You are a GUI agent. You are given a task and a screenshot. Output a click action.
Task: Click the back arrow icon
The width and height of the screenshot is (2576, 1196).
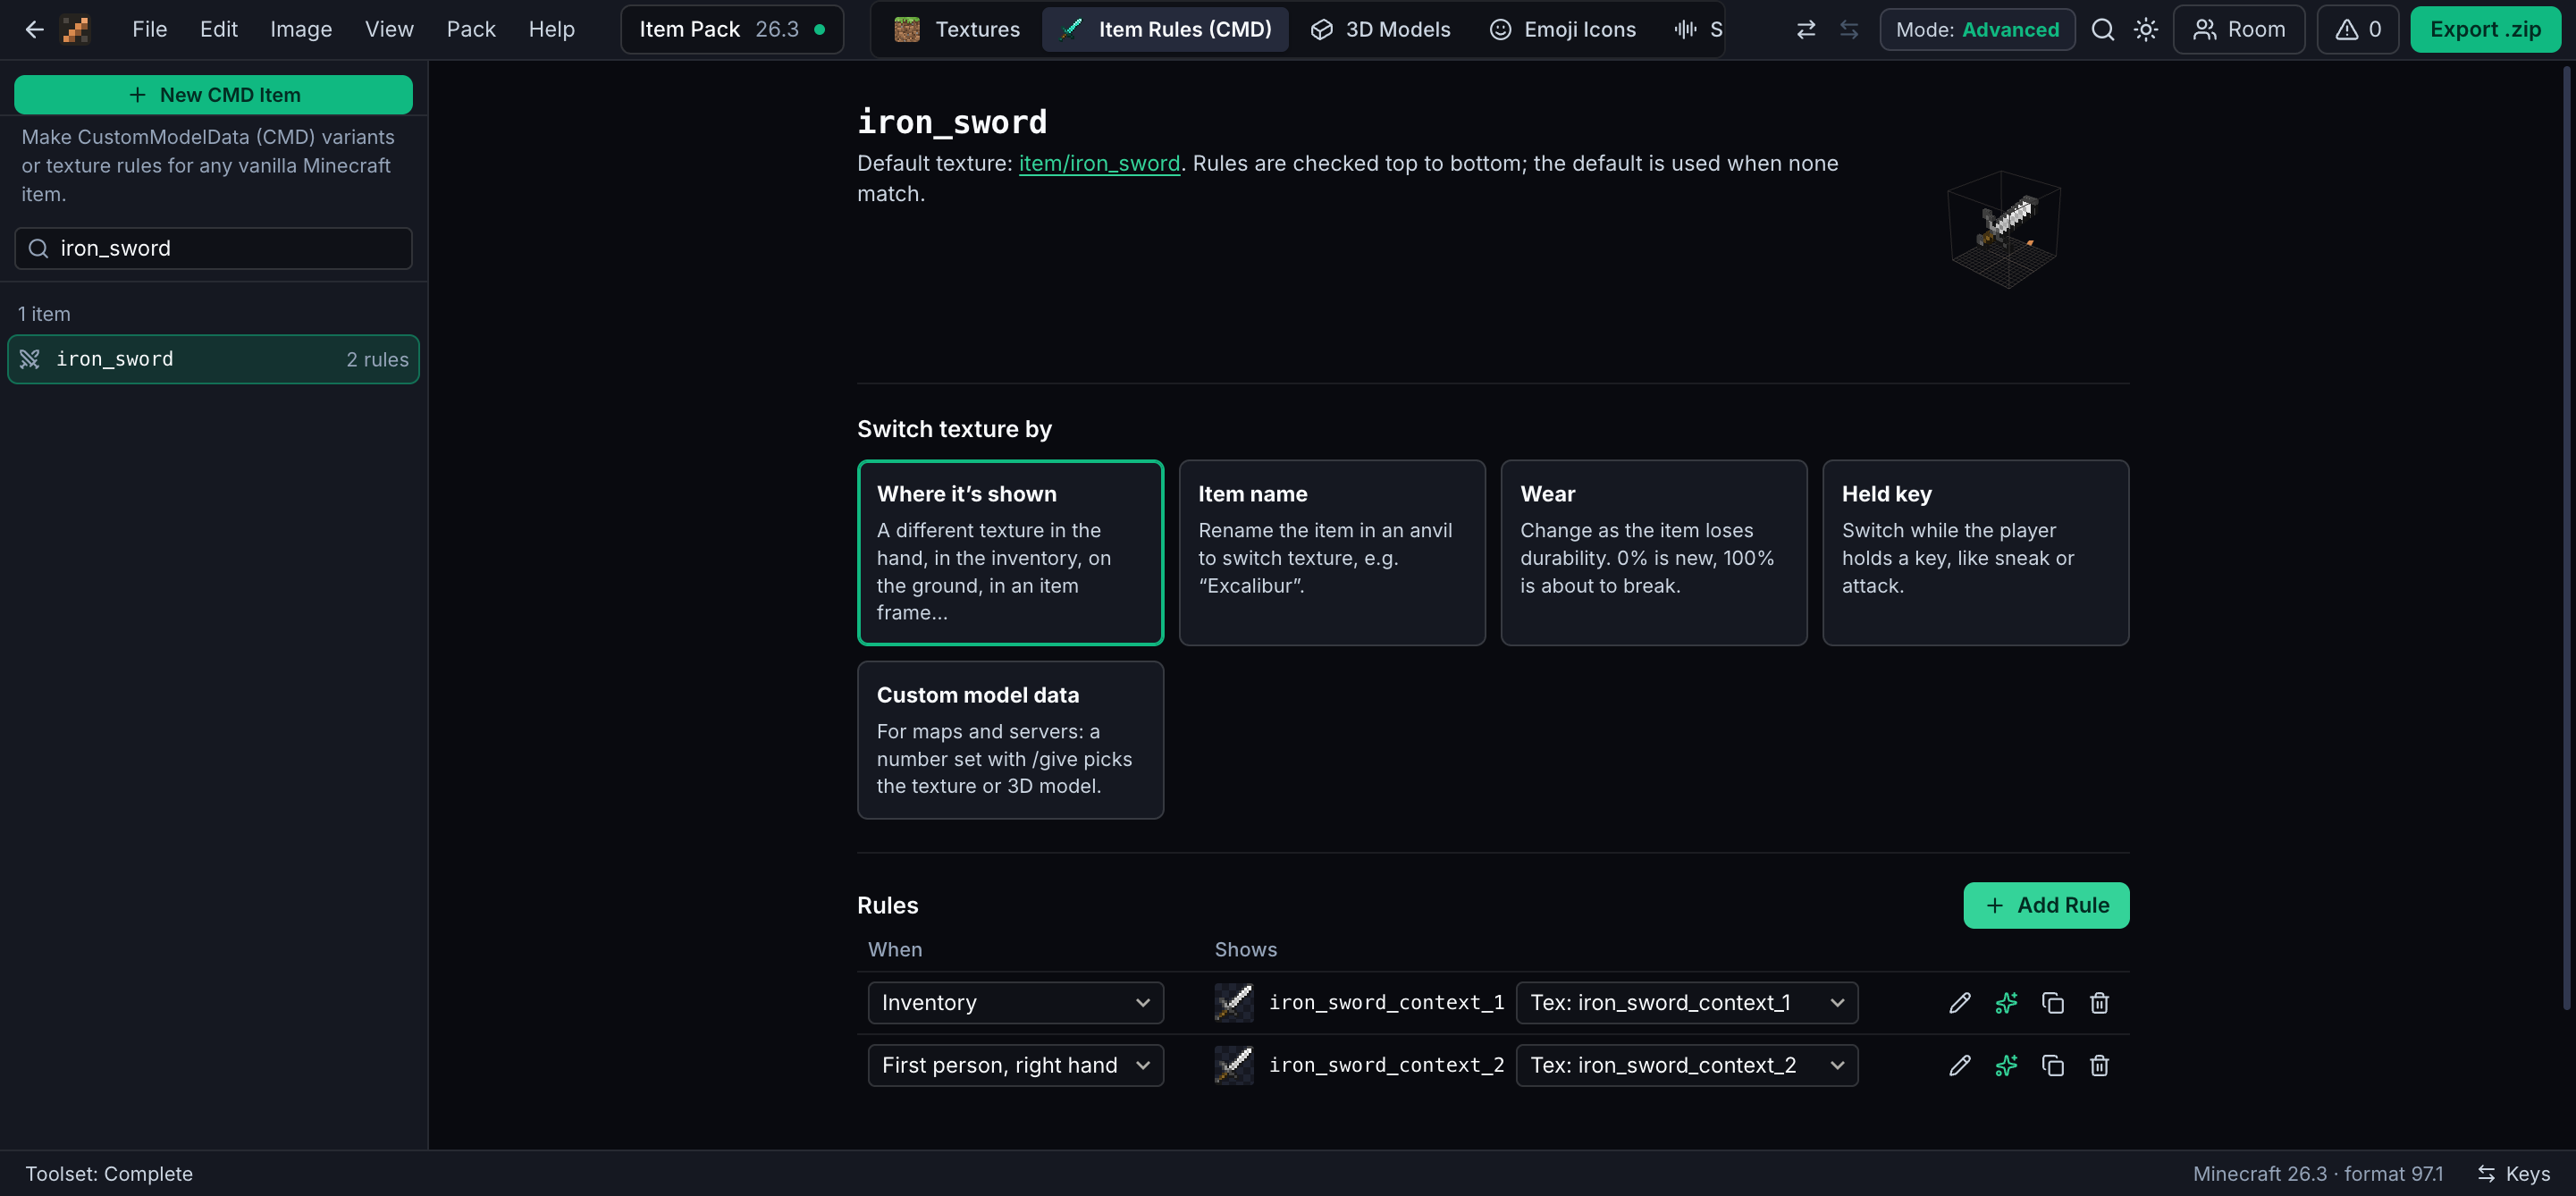pyautogui.click(x=34, y=29)
